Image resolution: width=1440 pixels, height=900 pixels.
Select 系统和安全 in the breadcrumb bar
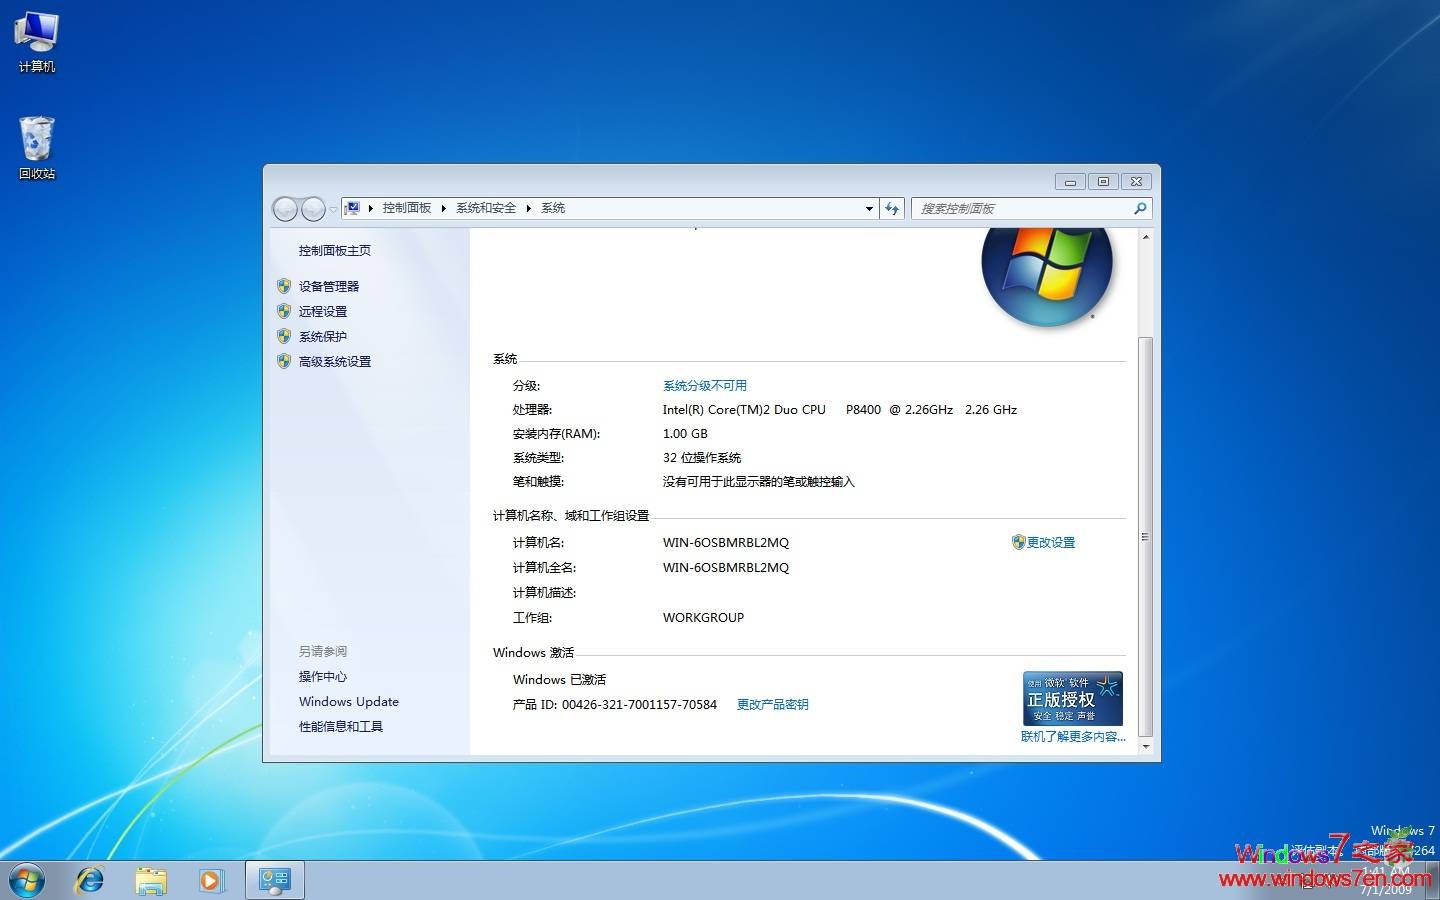(486, 208)
